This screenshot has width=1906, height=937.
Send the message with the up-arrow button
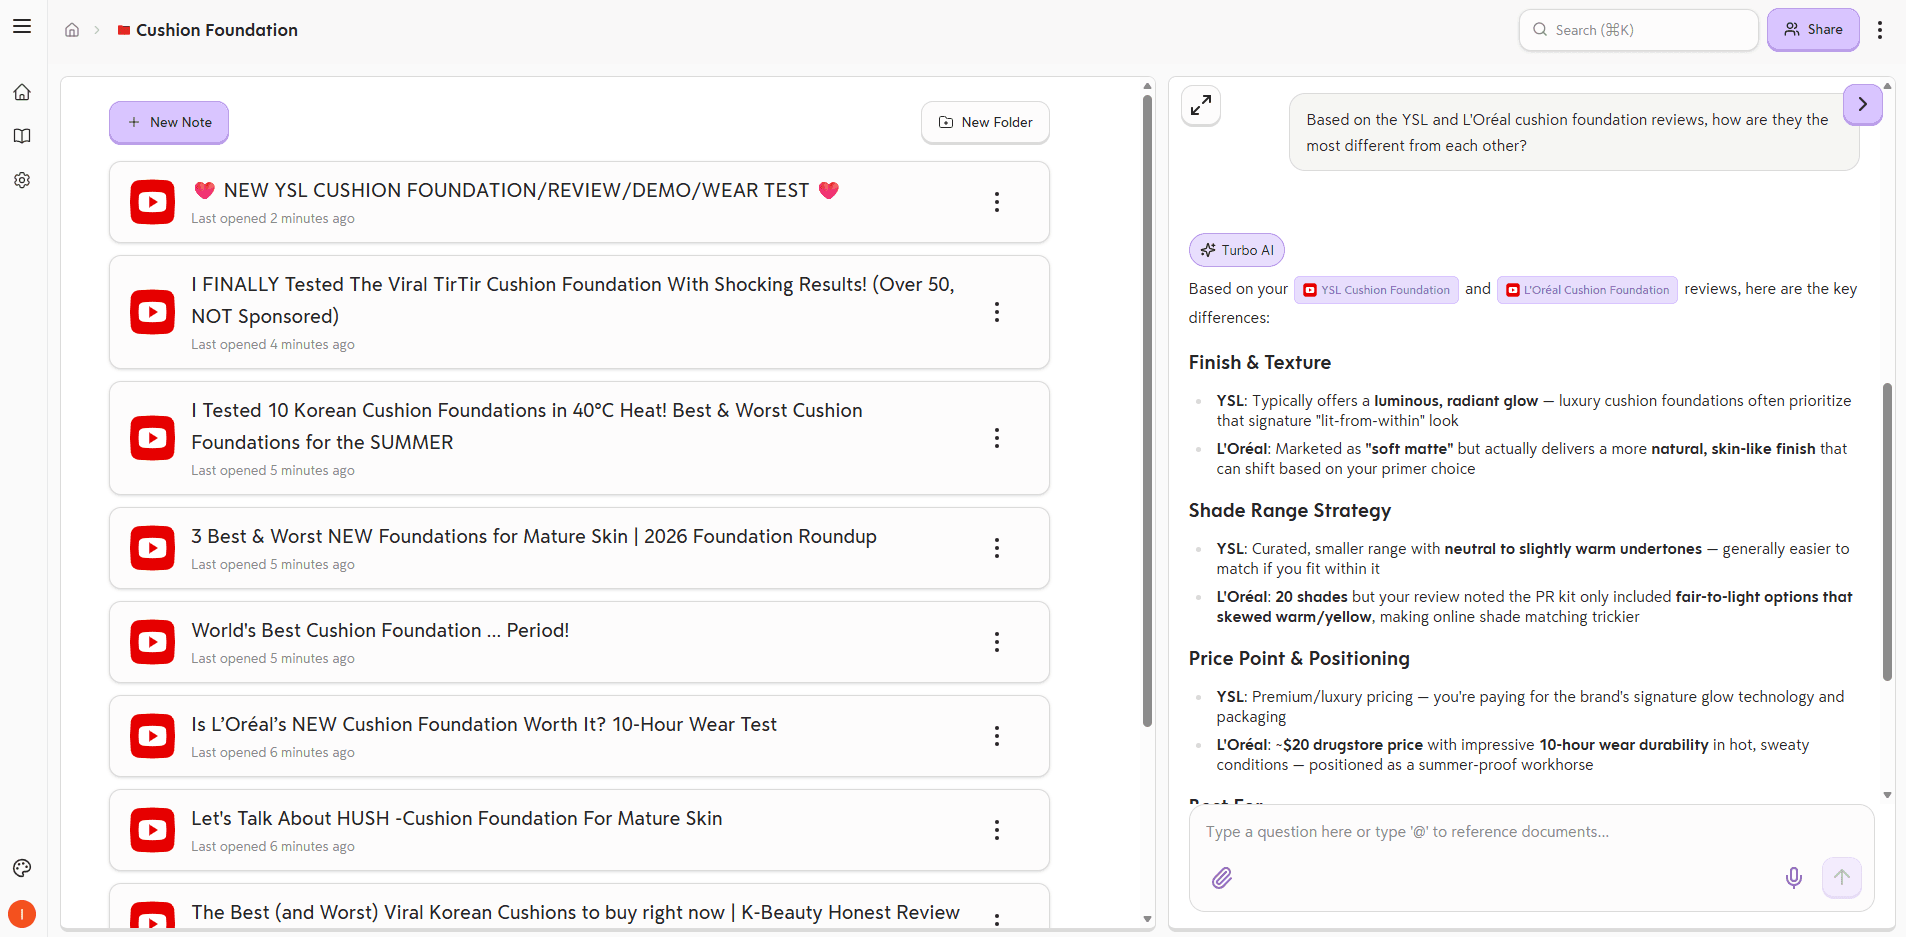coord(1841,877)
